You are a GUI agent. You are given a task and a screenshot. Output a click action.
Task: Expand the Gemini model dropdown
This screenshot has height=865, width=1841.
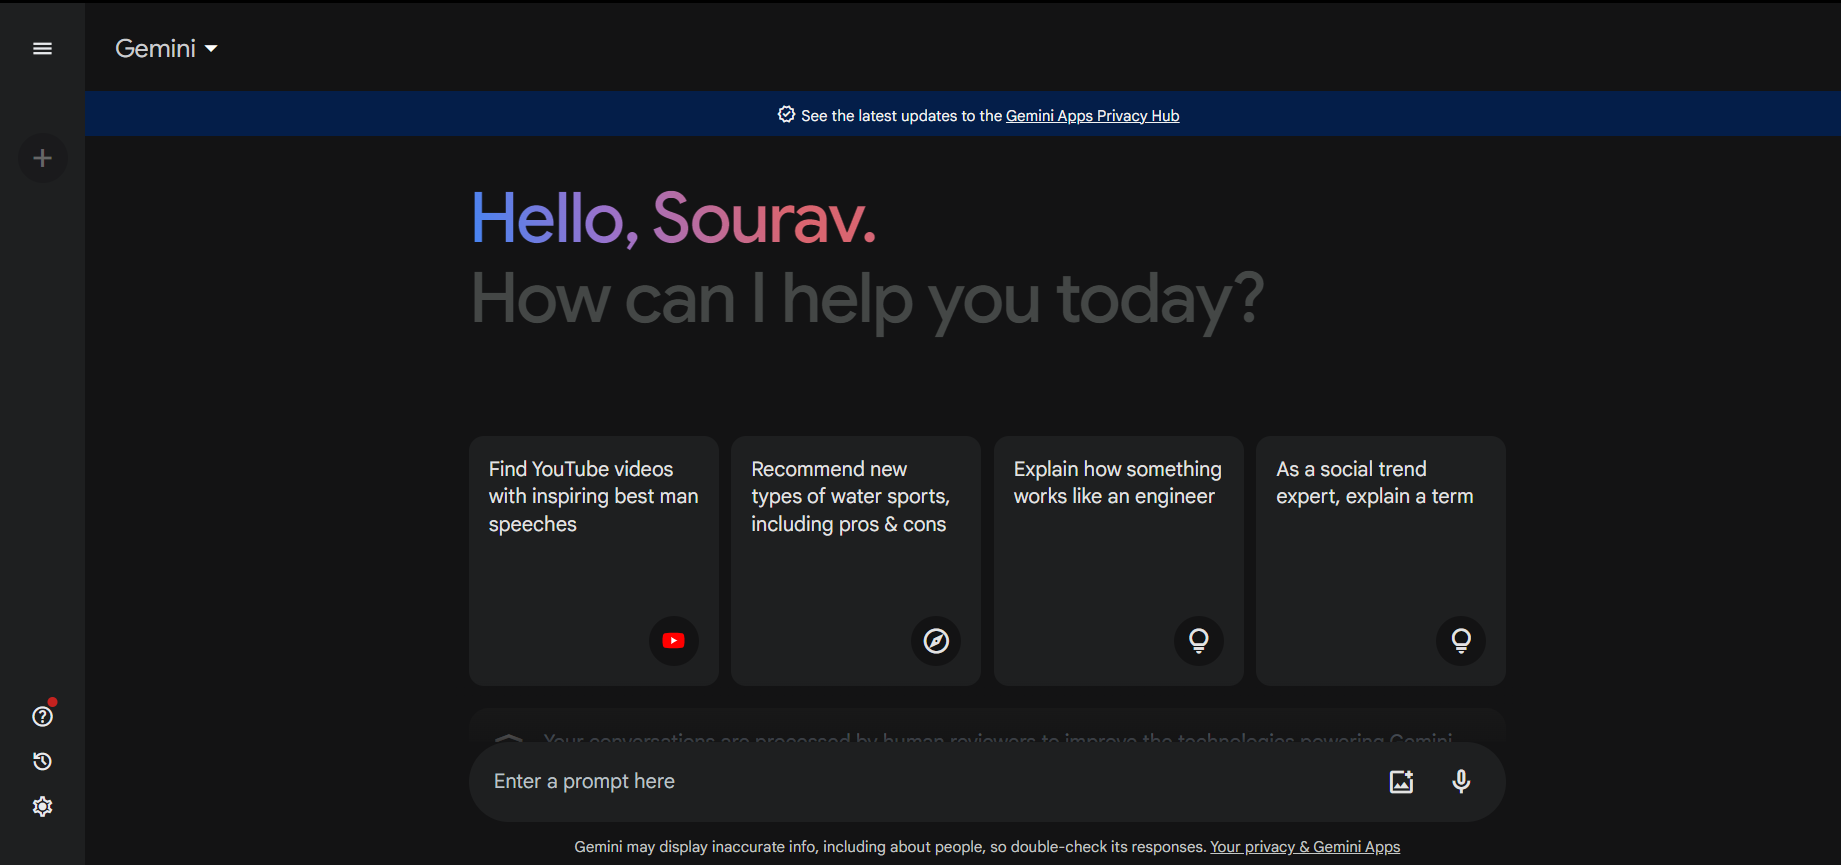(x=166, y=48)
